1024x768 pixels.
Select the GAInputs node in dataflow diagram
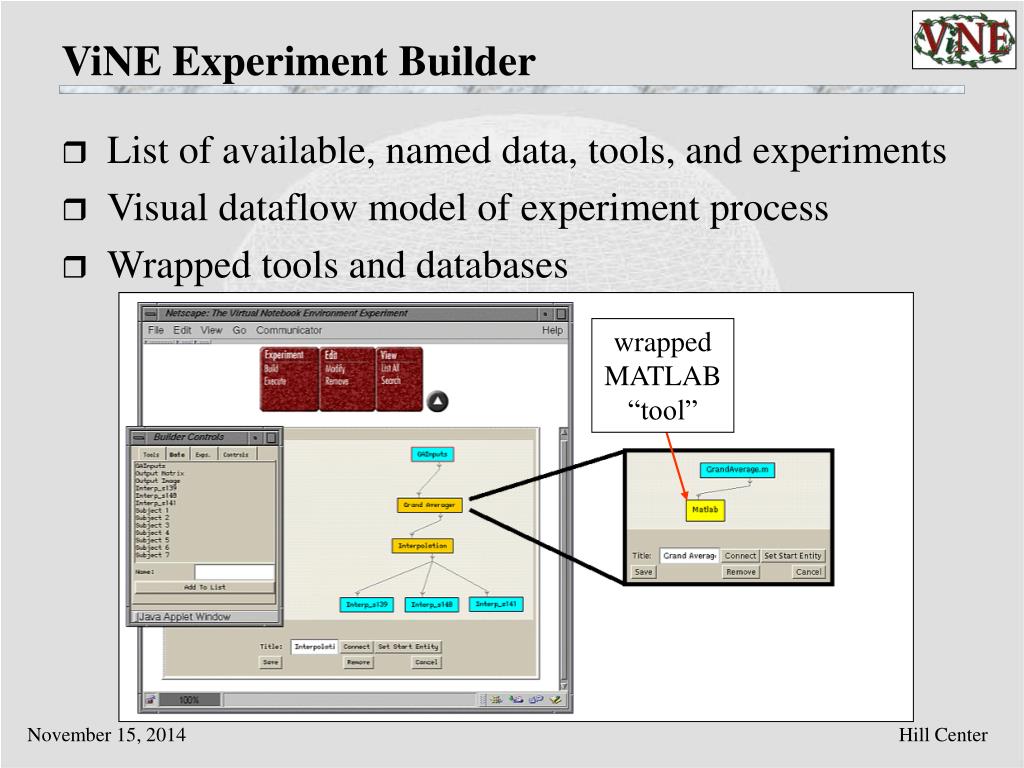pyautogui.click(x=432, y=454)
